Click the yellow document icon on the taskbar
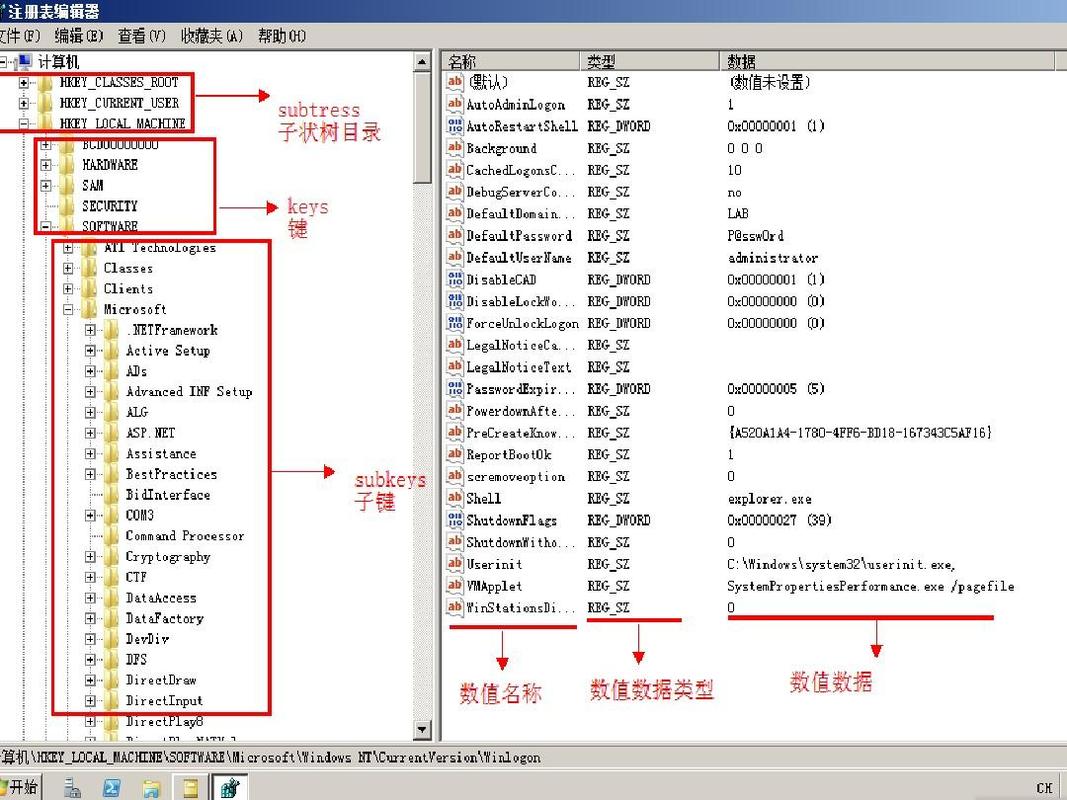The width and height of the screenshot is (1067, 800). [x=190, y=787]
